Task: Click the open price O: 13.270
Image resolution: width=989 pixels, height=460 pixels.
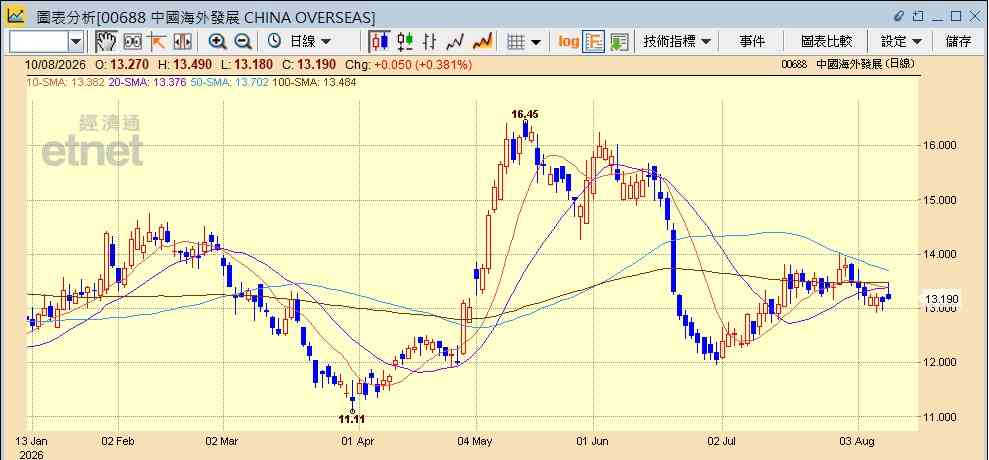Action: [121, 64]
